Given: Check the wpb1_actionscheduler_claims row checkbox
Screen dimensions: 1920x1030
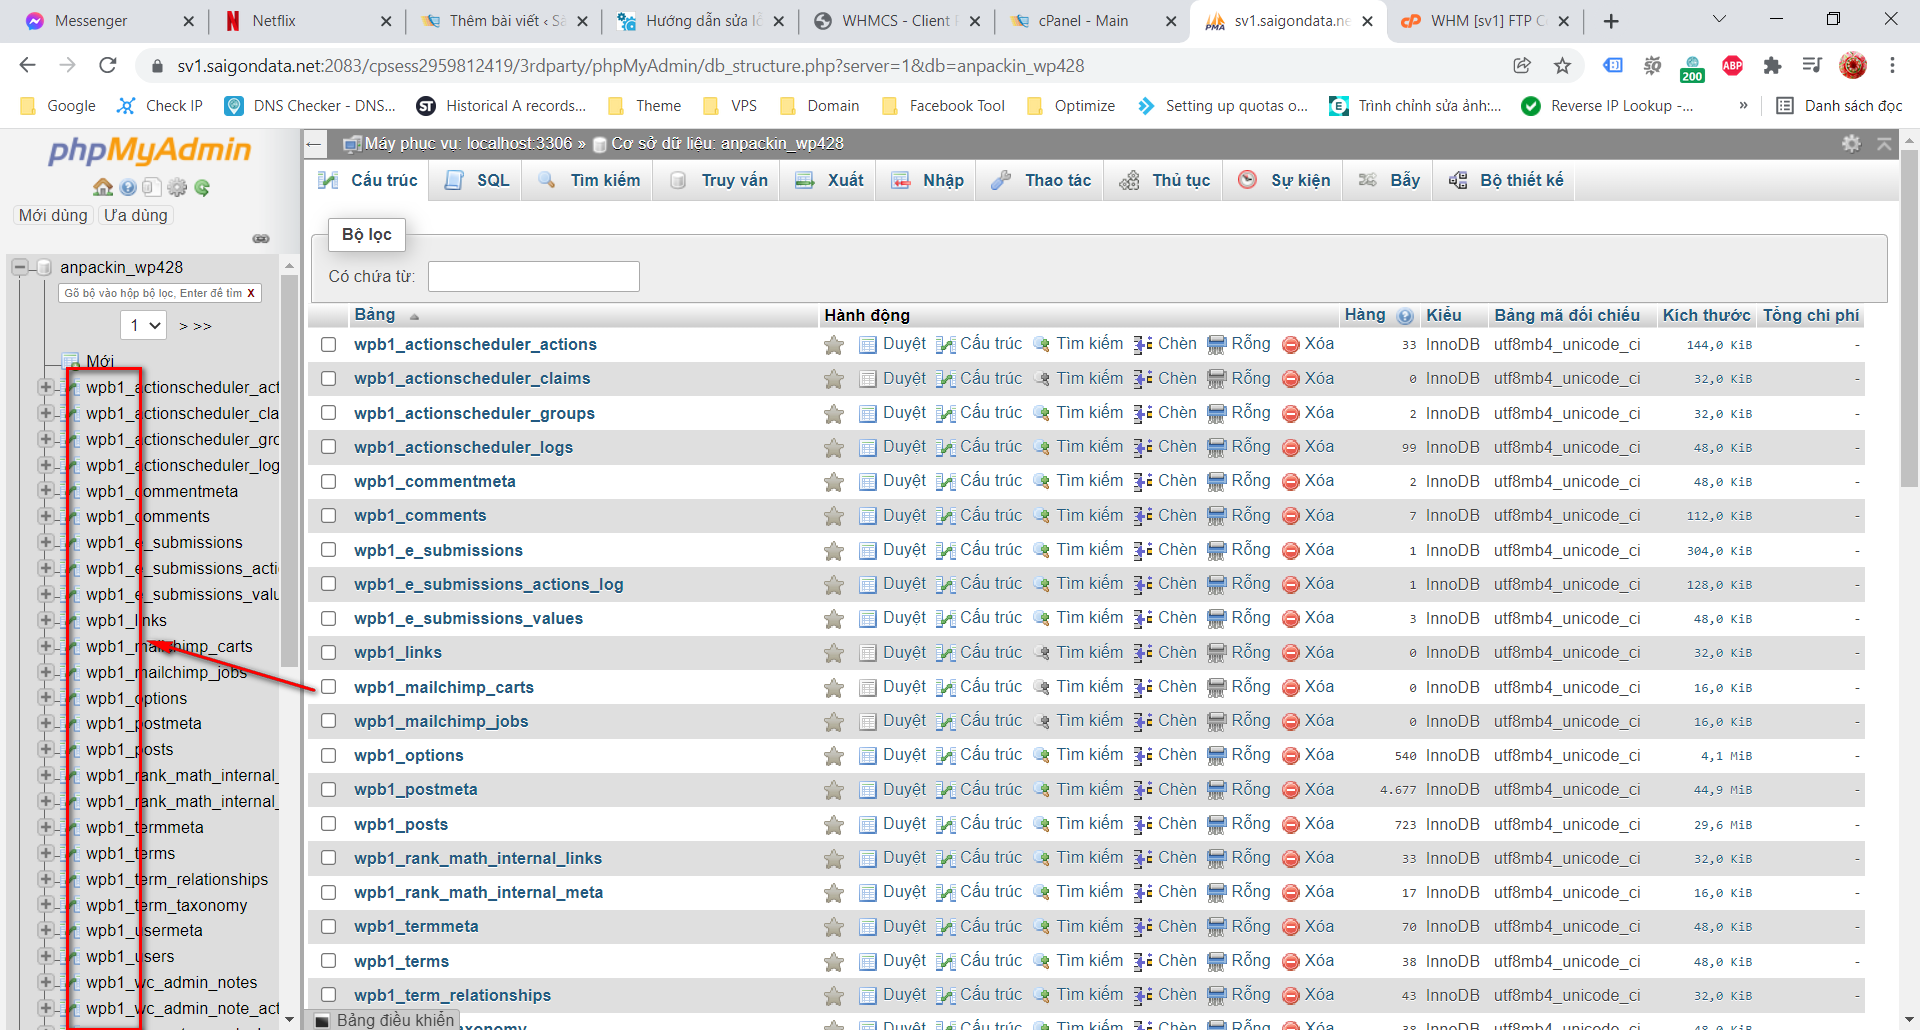Looking at the screenshot, I should click(x=328, y=379).
